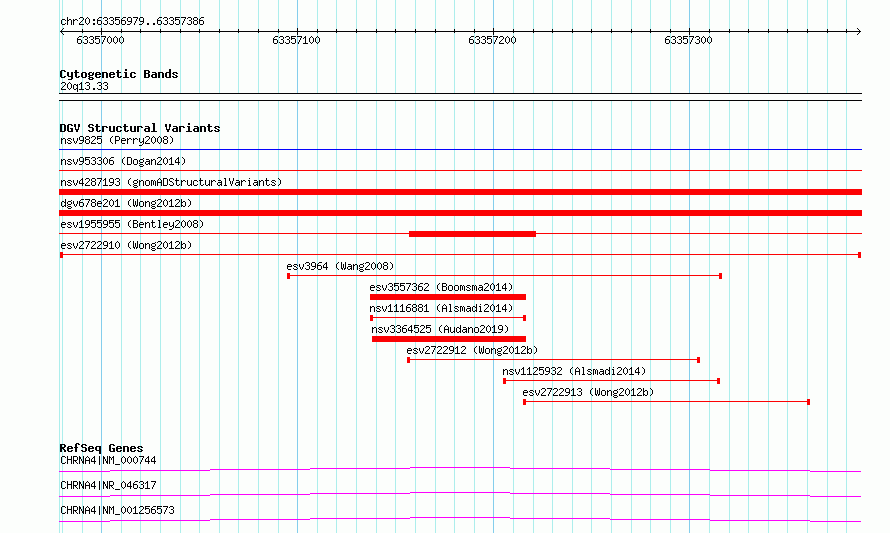Select the 20q13.33 band label

[x=84, y=86]
